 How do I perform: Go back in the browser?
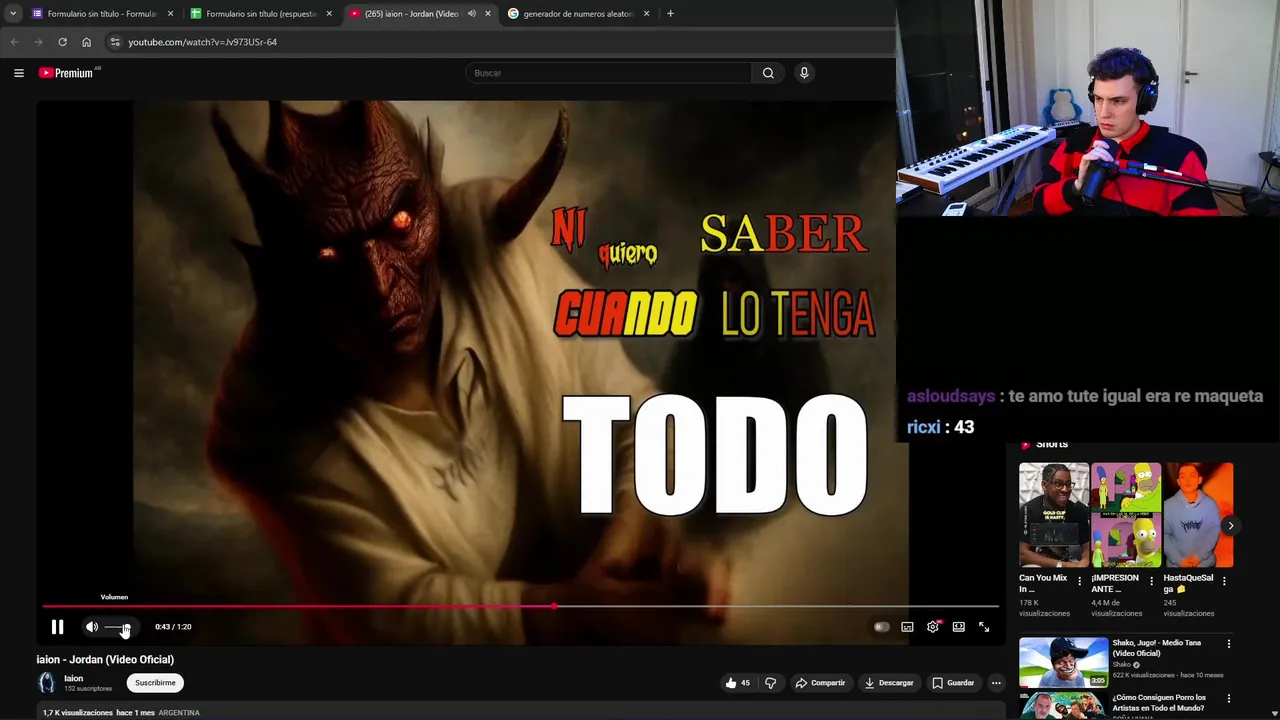click(x=14, y=42)
